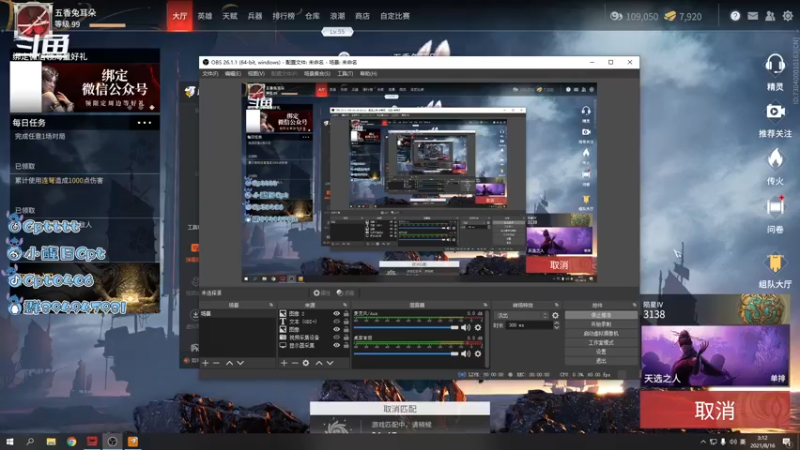This screenshot has width=800, height=450.
Task: Open 传火 flame icon in game sidebar
Action: pyautogui.click(x=775, y=159)
